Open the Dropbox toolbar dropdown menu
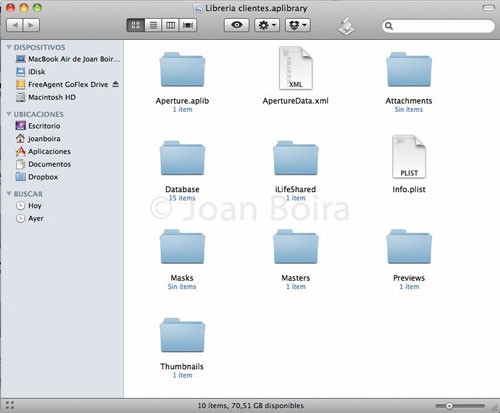The image size is (500, 413). click(x=298, y=25)
